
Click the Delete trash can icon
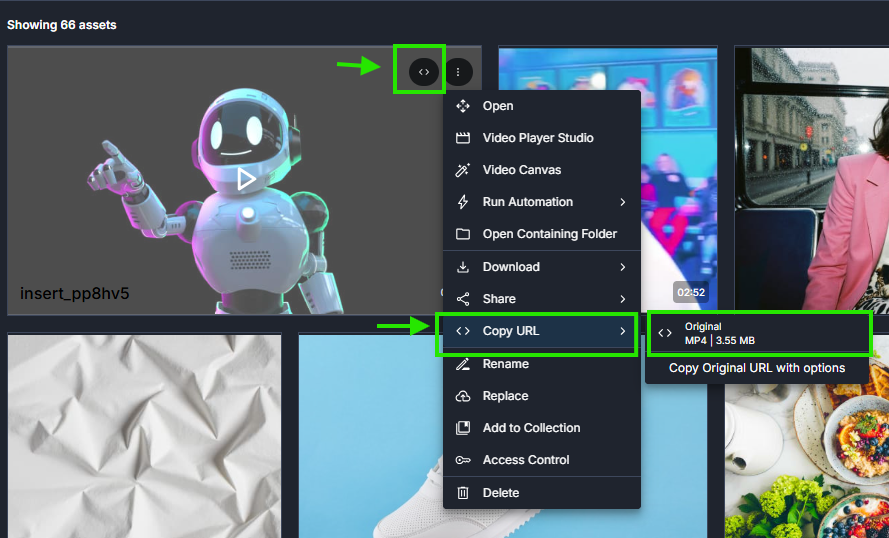point(463,493)
